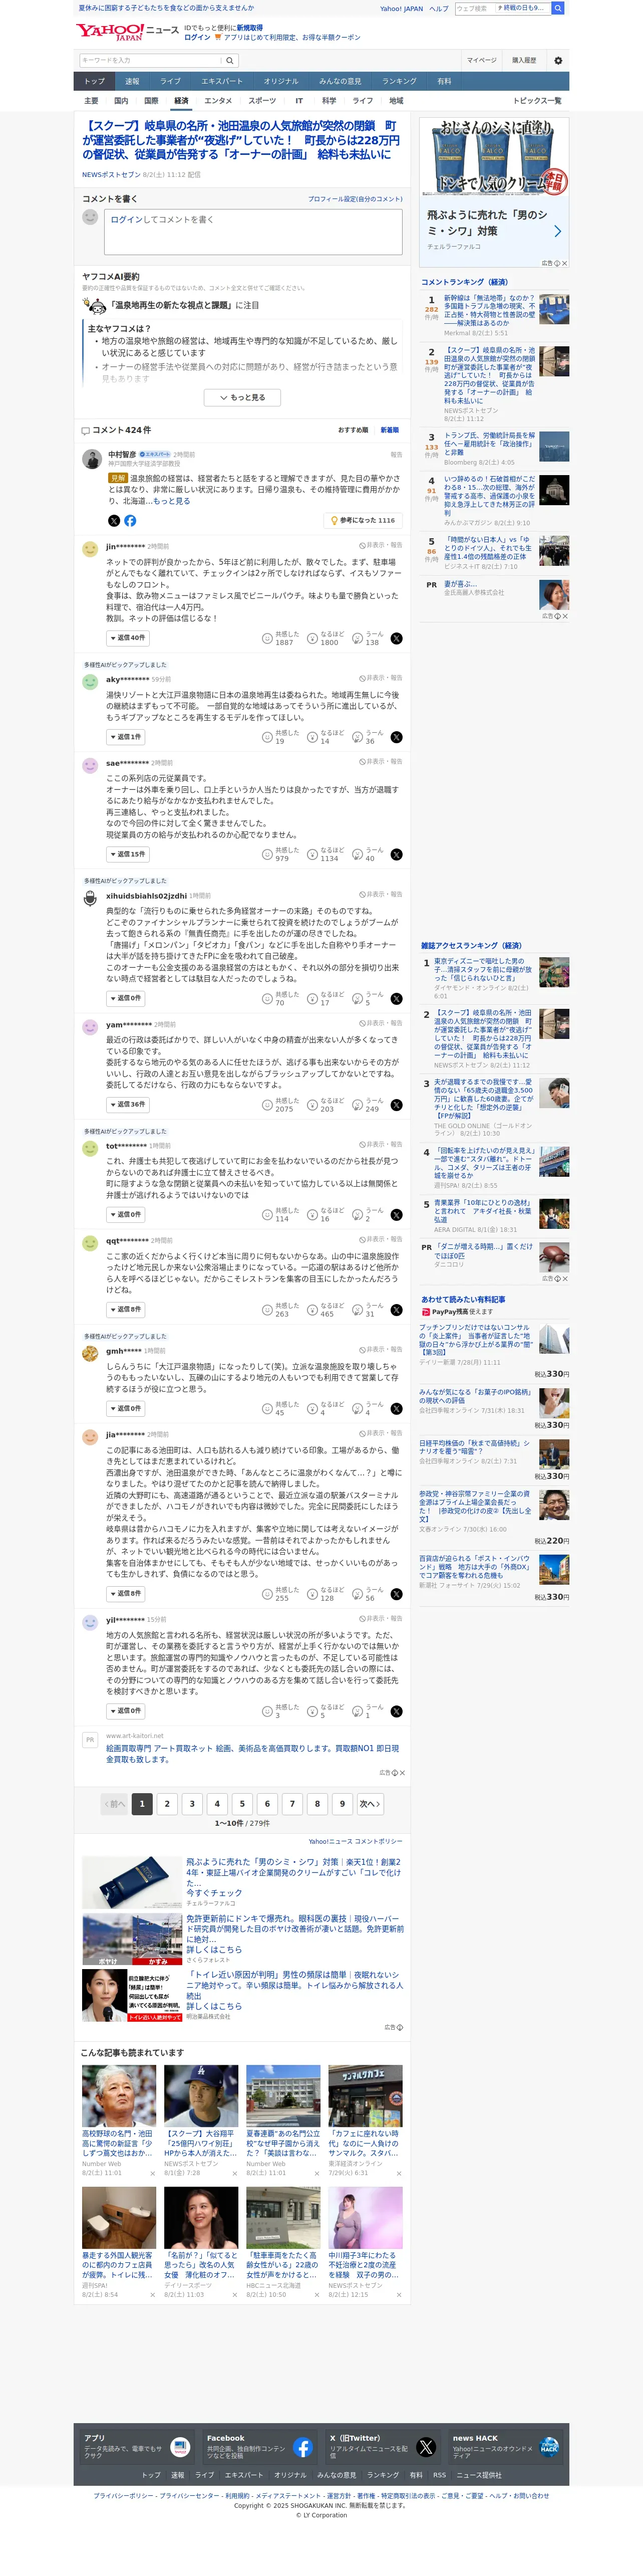Click the Facebook icon in footer
This screenshot has width=643, height=2576.
point(302,2447)
